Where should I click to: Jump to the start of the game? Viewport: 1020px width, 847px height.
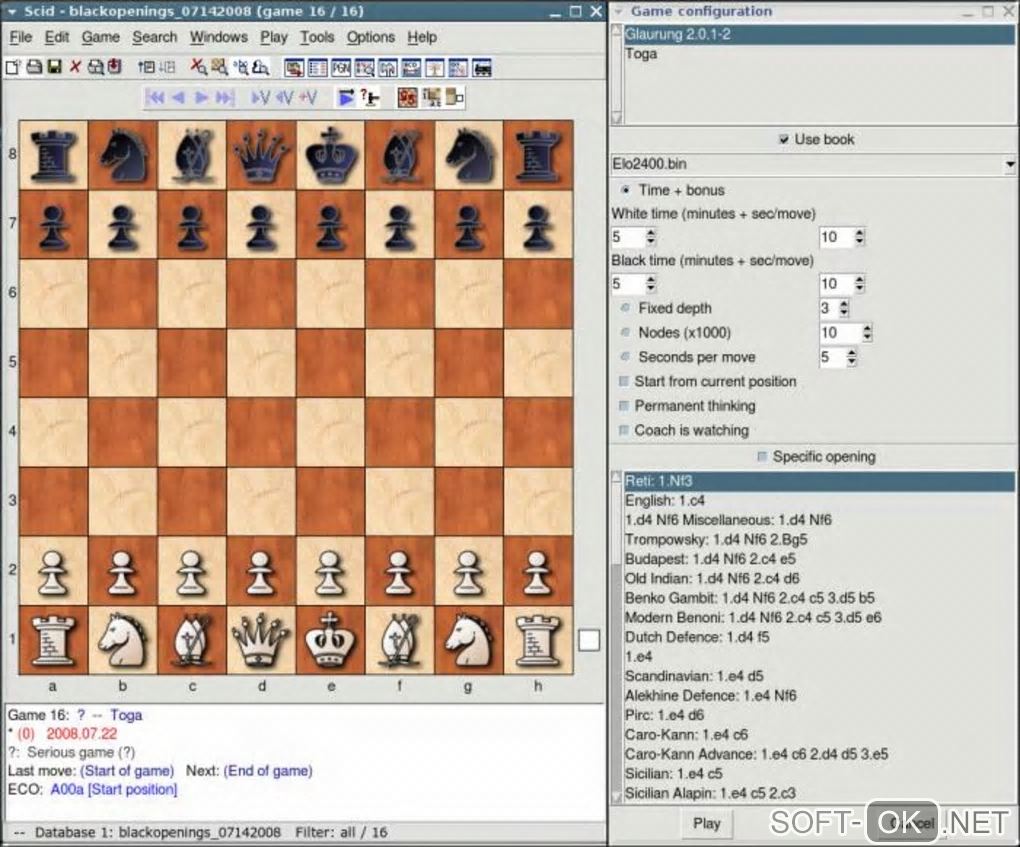(155, 98)
